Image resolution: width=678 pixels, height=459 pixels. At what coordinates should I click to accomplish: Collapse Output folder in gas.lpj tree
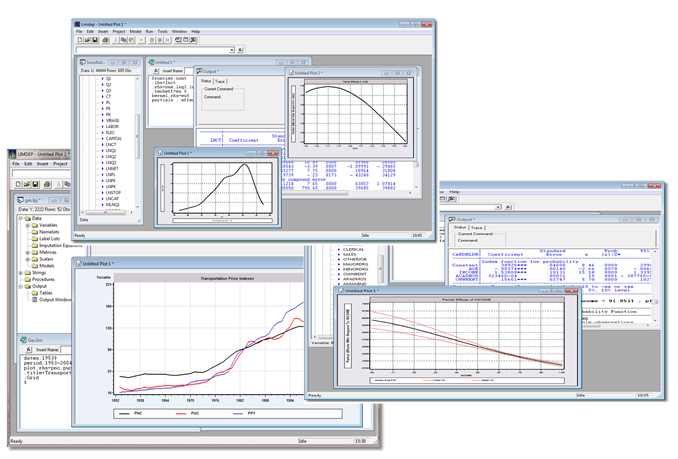(x=20, y=286)
